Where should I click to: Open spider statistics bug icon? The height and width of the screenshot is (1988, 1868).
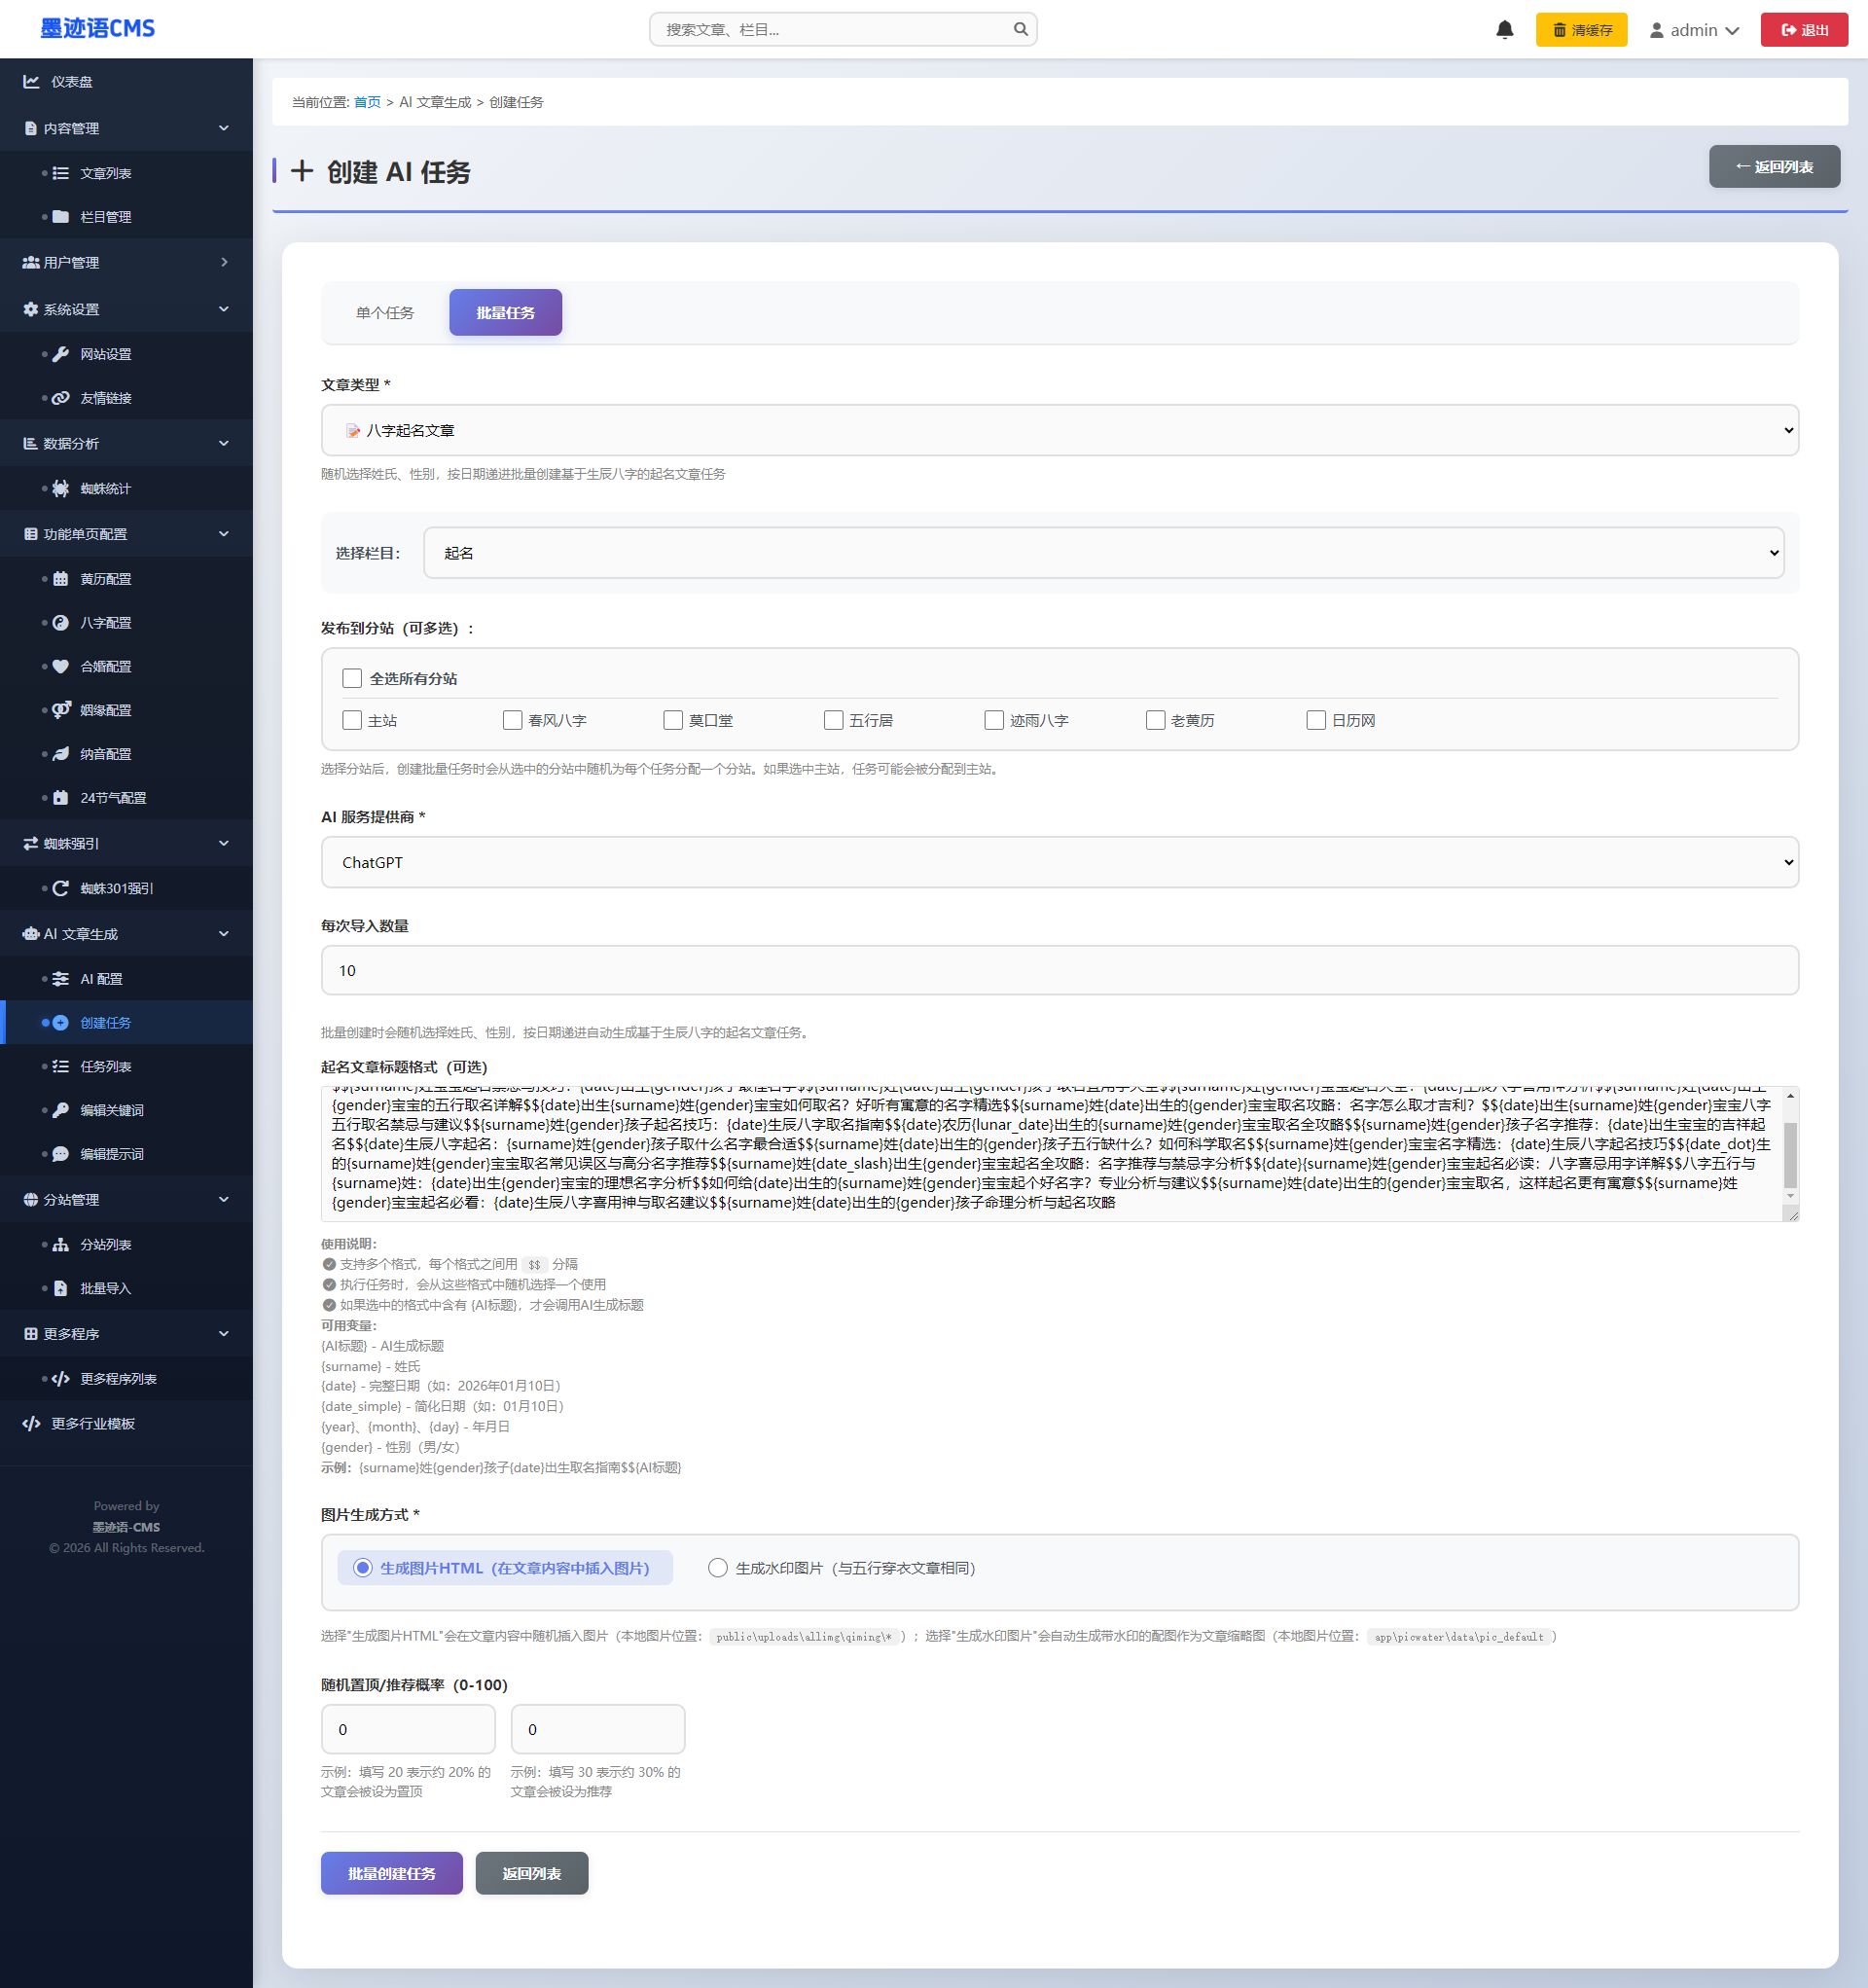click(x=61, y=488)
